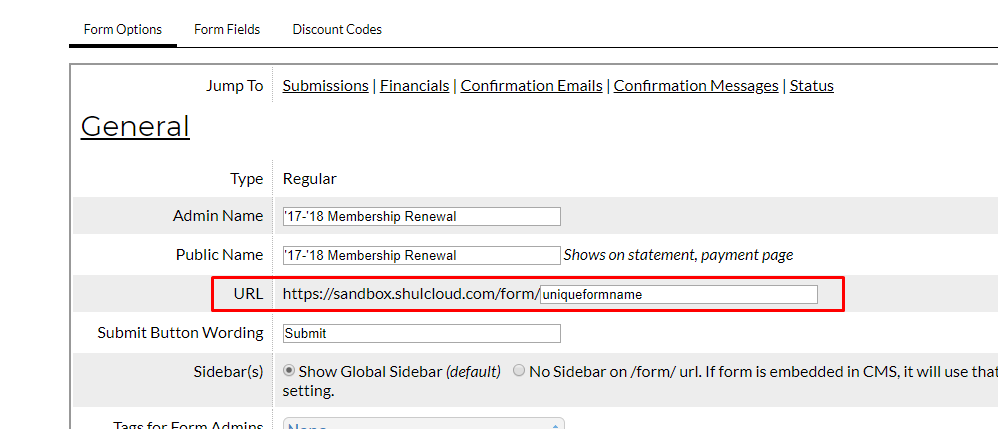Viewport: 998px width, 429px height.
Task: Jump to the Submissions section
Action: pyautogui.click(x=325, y=86)
